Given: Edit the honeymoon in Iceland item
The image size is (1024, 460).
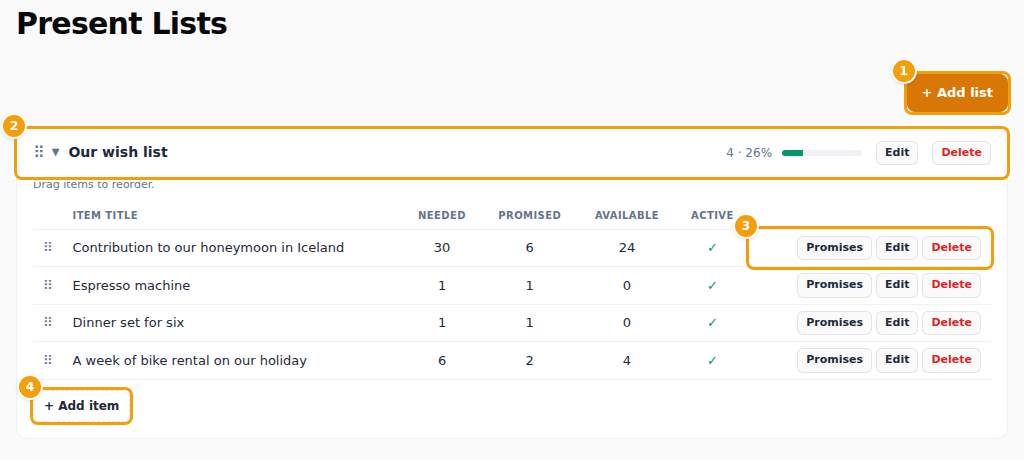Looking at the screenshot, I should (897, 248).
